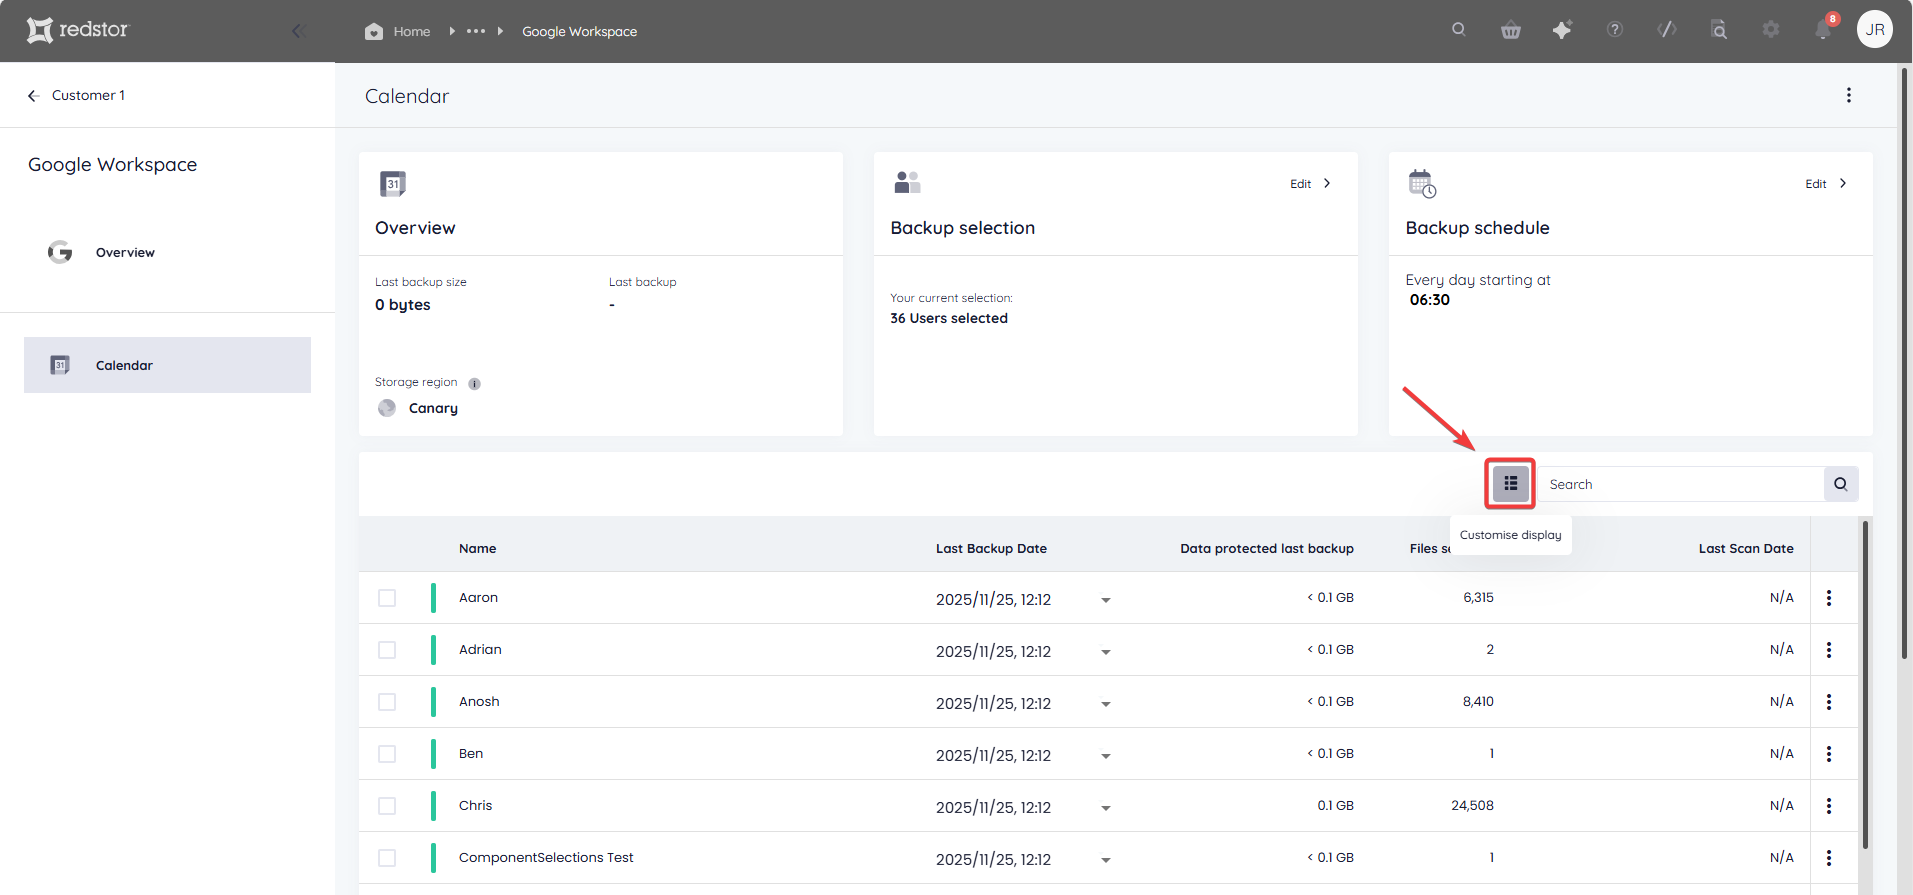The height and width of the screenshot is (895, 1913).
Task: Open row actions menu for Anosh
Action: point(1829,702)
